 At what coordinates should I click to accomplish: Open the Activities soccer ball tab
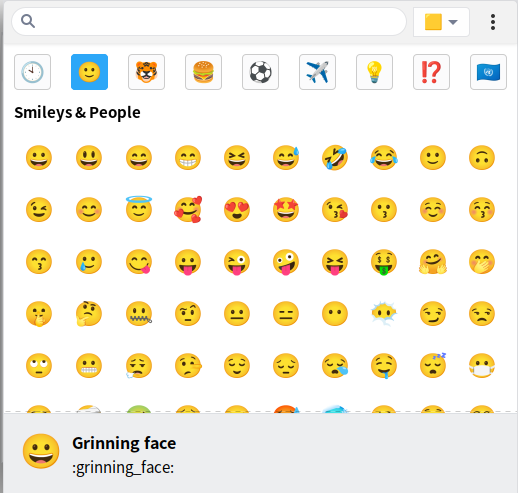tap(260, 72)
